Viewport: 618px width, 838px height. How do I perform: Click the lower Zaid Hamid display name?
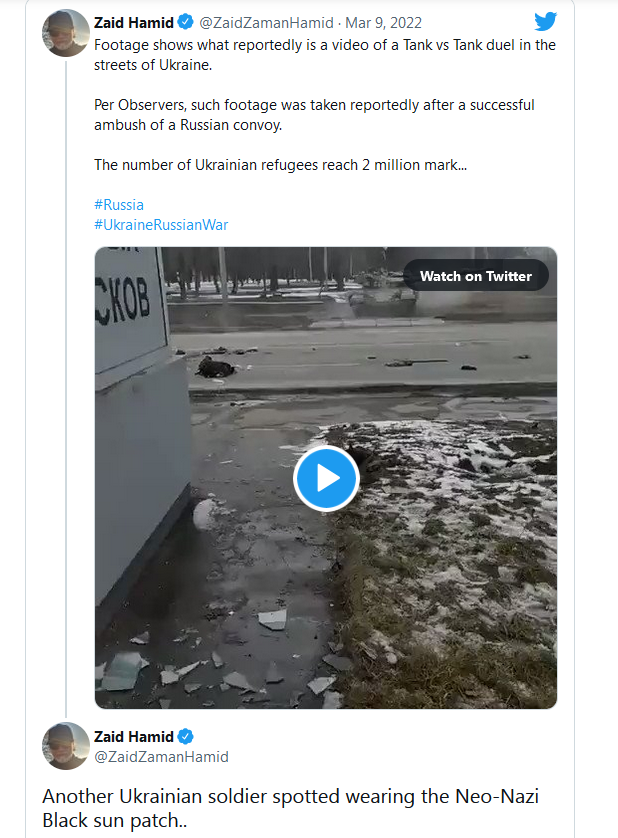tap(134, 737)
